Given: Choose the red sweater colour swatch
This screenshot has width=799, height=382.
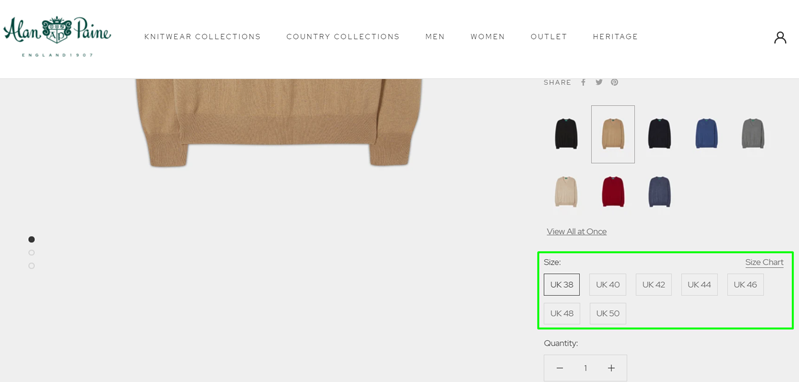Looking at the screenshot, I should tap(613, 192).
